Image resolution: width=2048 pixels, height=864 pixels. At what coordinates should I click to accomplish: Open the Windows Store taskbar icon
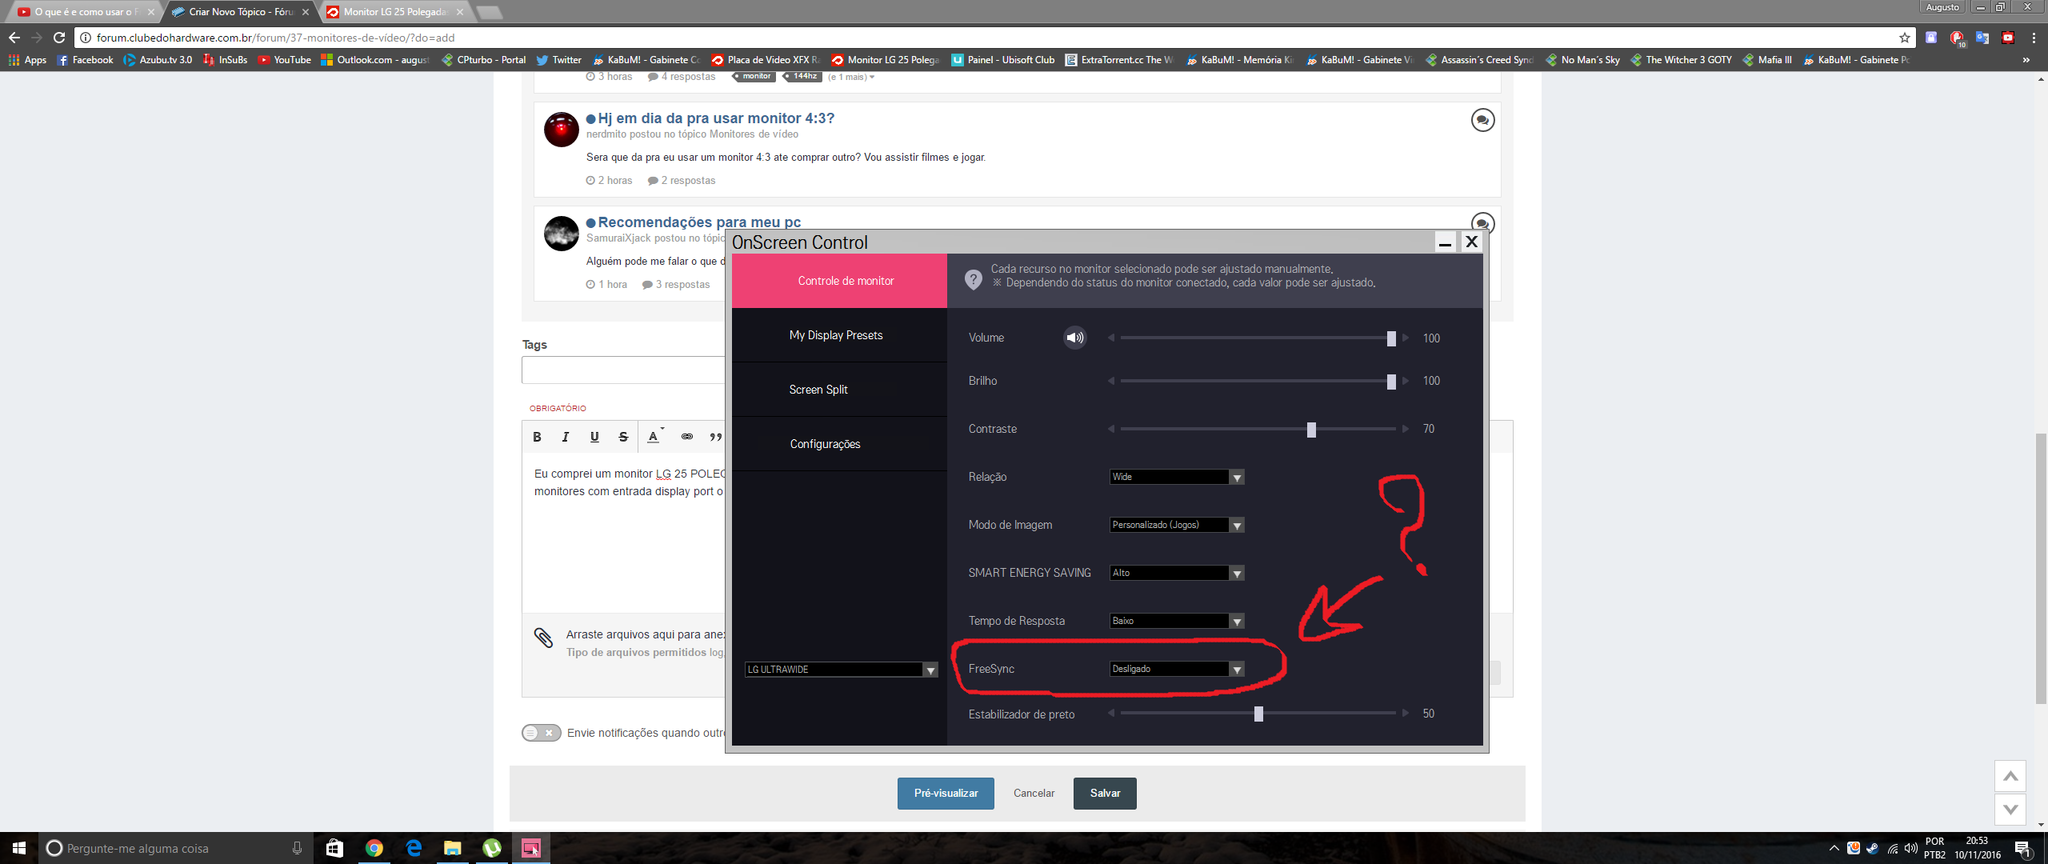(335, 848)
